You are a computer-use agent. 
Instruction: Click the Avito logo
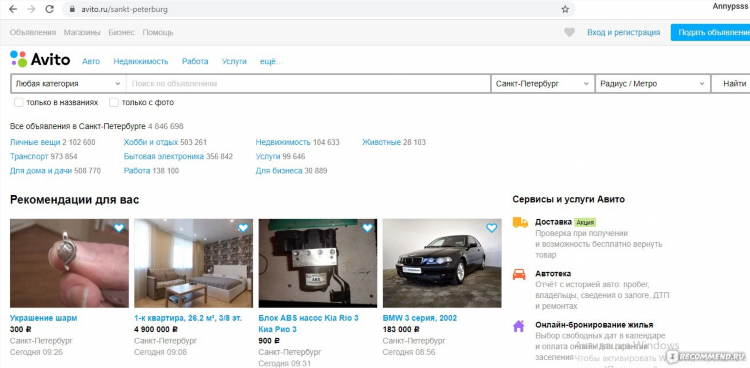click(40, 59)
